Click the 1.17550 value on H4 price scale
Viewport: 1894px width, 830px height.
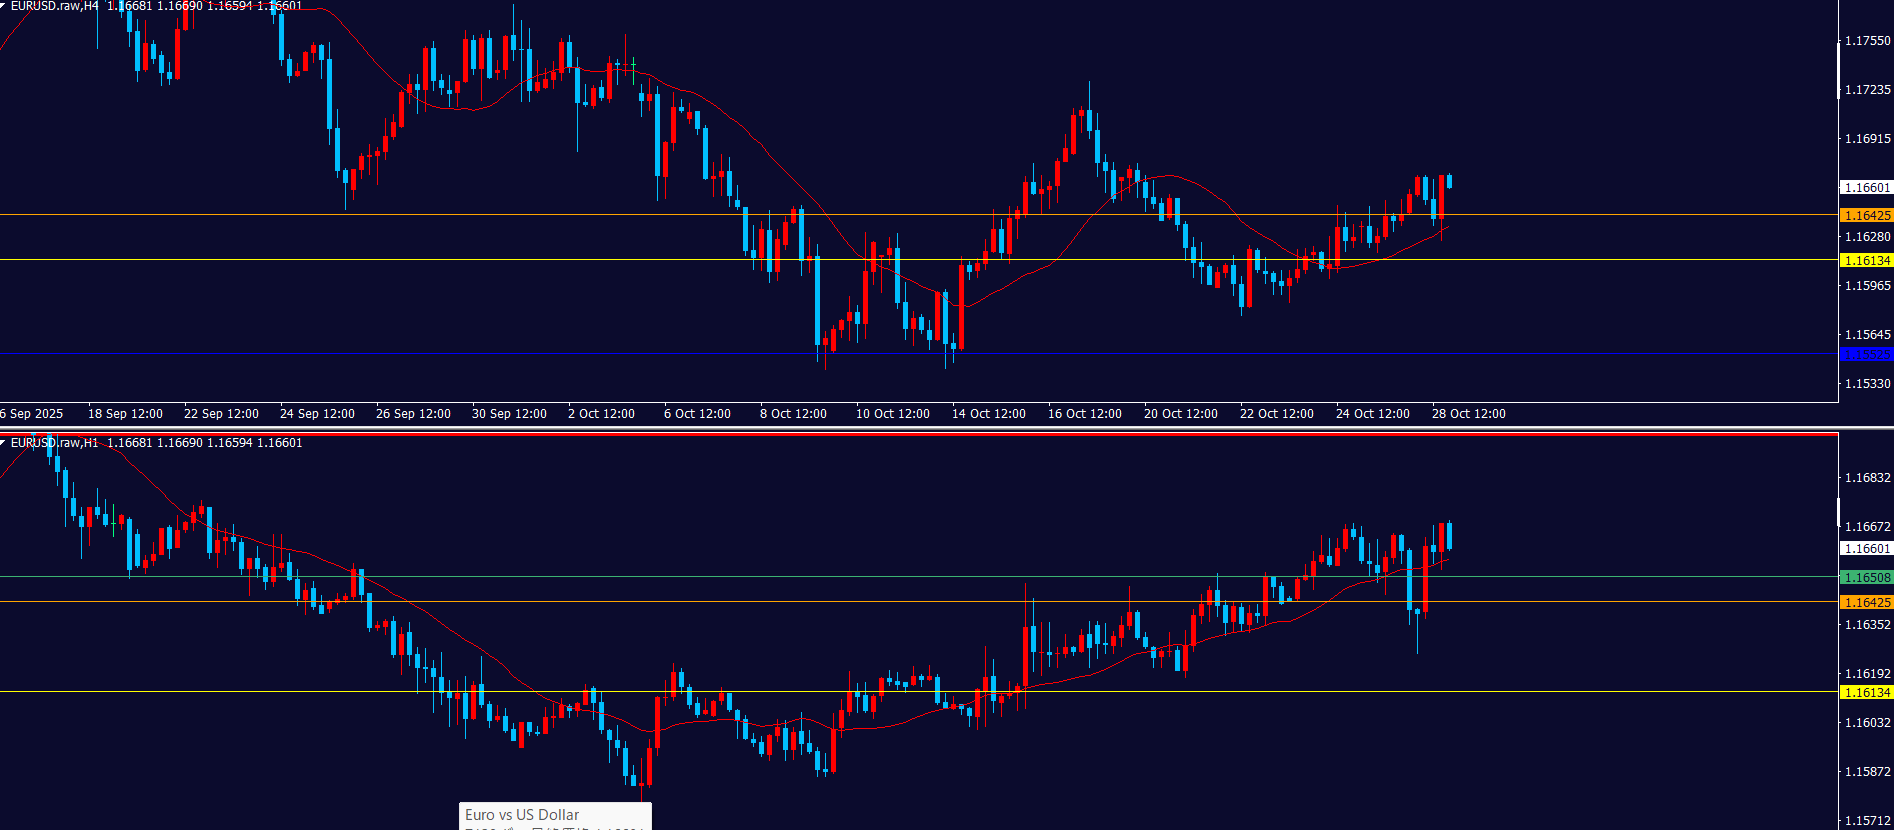[x=1867, y=41]
